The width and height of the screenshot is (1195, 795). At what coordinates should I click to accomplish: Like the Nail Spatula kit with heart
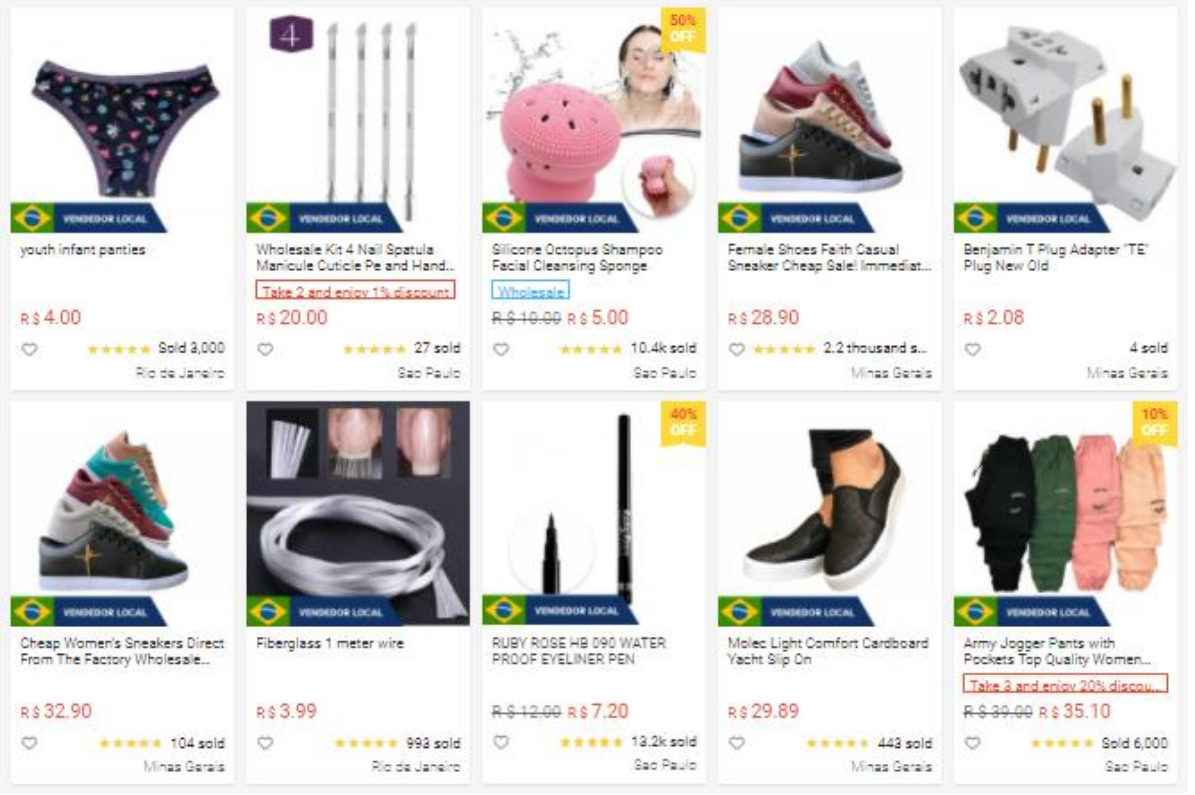point(265,350)
